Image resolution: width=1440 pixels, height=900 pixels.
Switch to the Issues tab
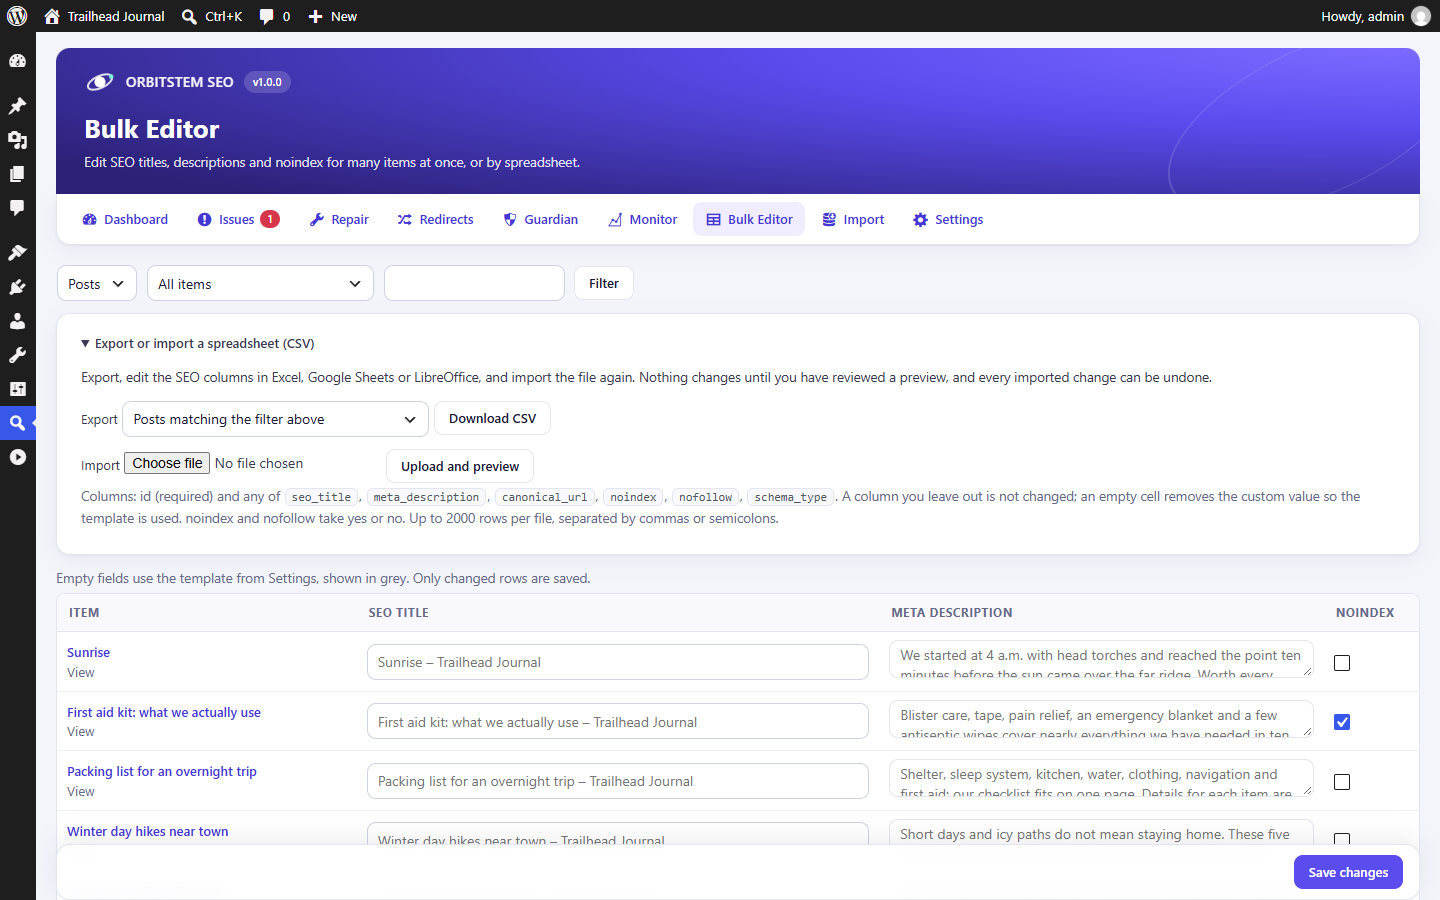tap(238, 219)
